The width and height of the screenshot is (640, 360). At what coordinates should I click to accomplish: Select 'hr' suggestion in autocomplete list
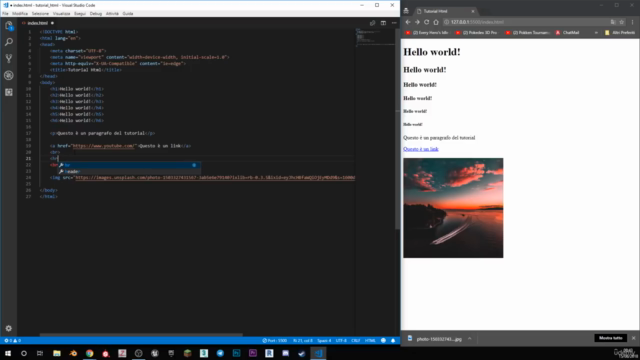[129, 165]
